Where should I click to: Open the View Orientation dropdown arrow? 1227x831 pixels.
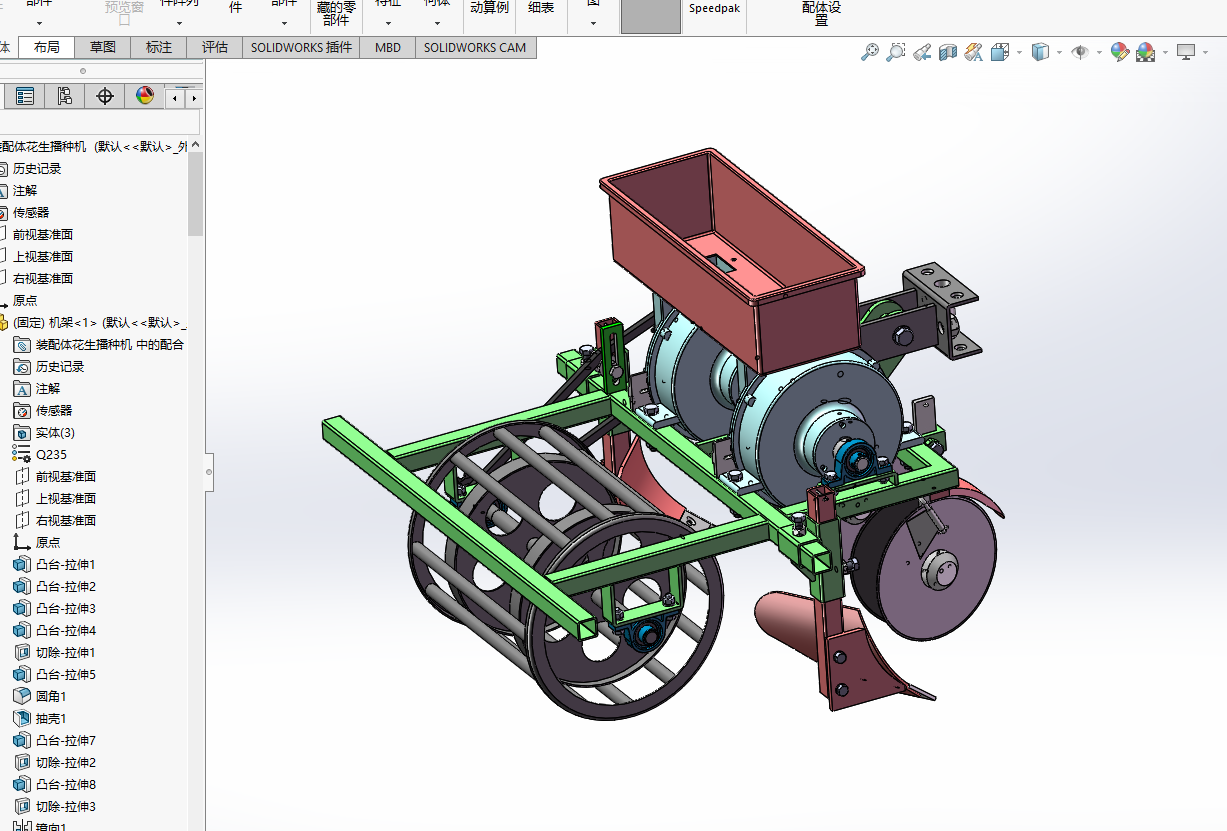click(1019, 52)
